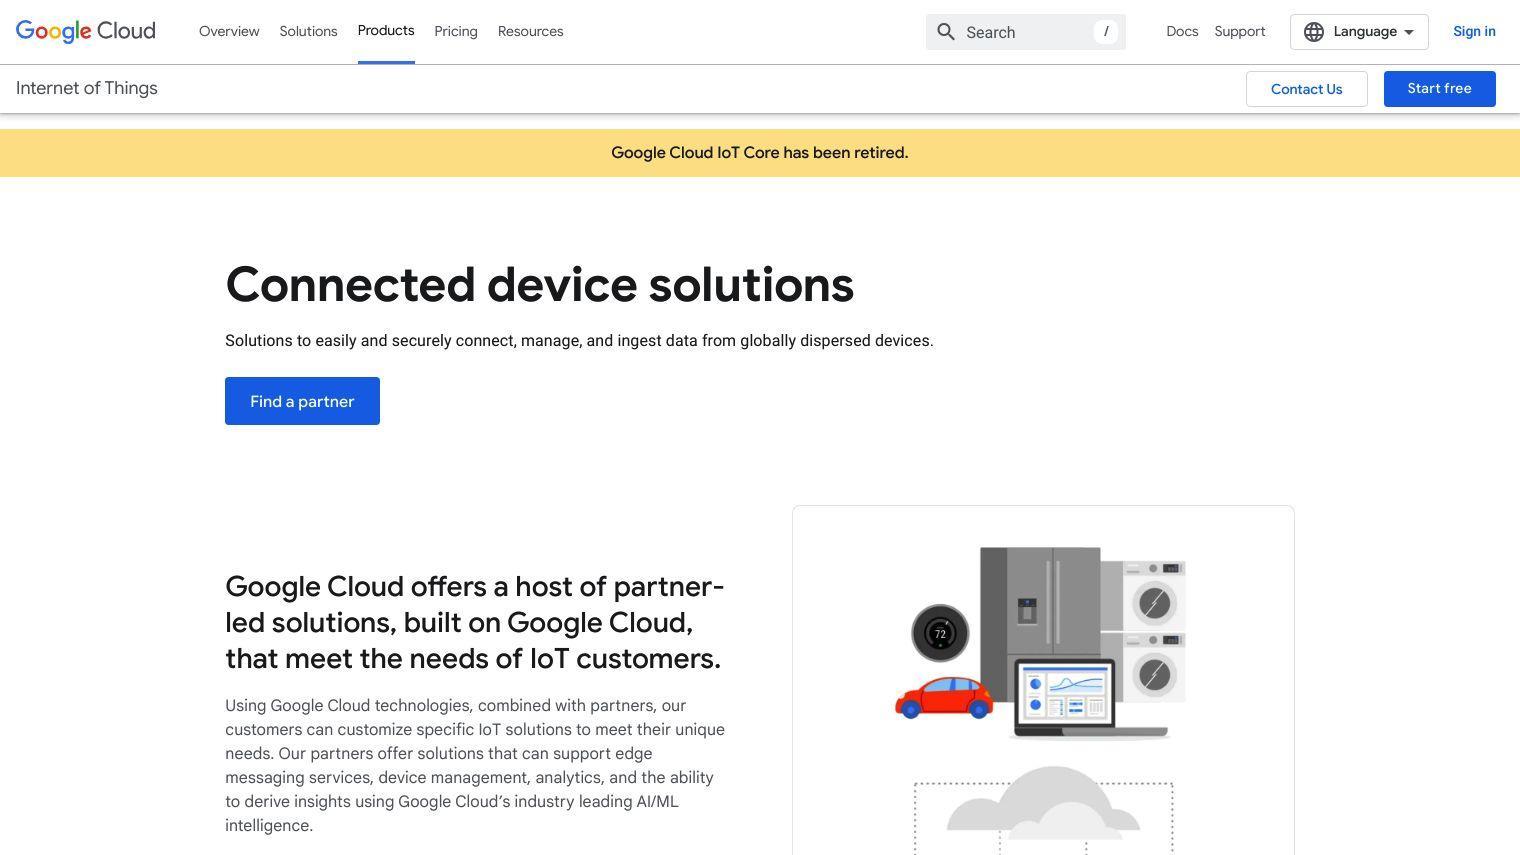Click the laptop dashboard illustration
The width and height of the screenshot is (1520, 855).
[1090, 698]
